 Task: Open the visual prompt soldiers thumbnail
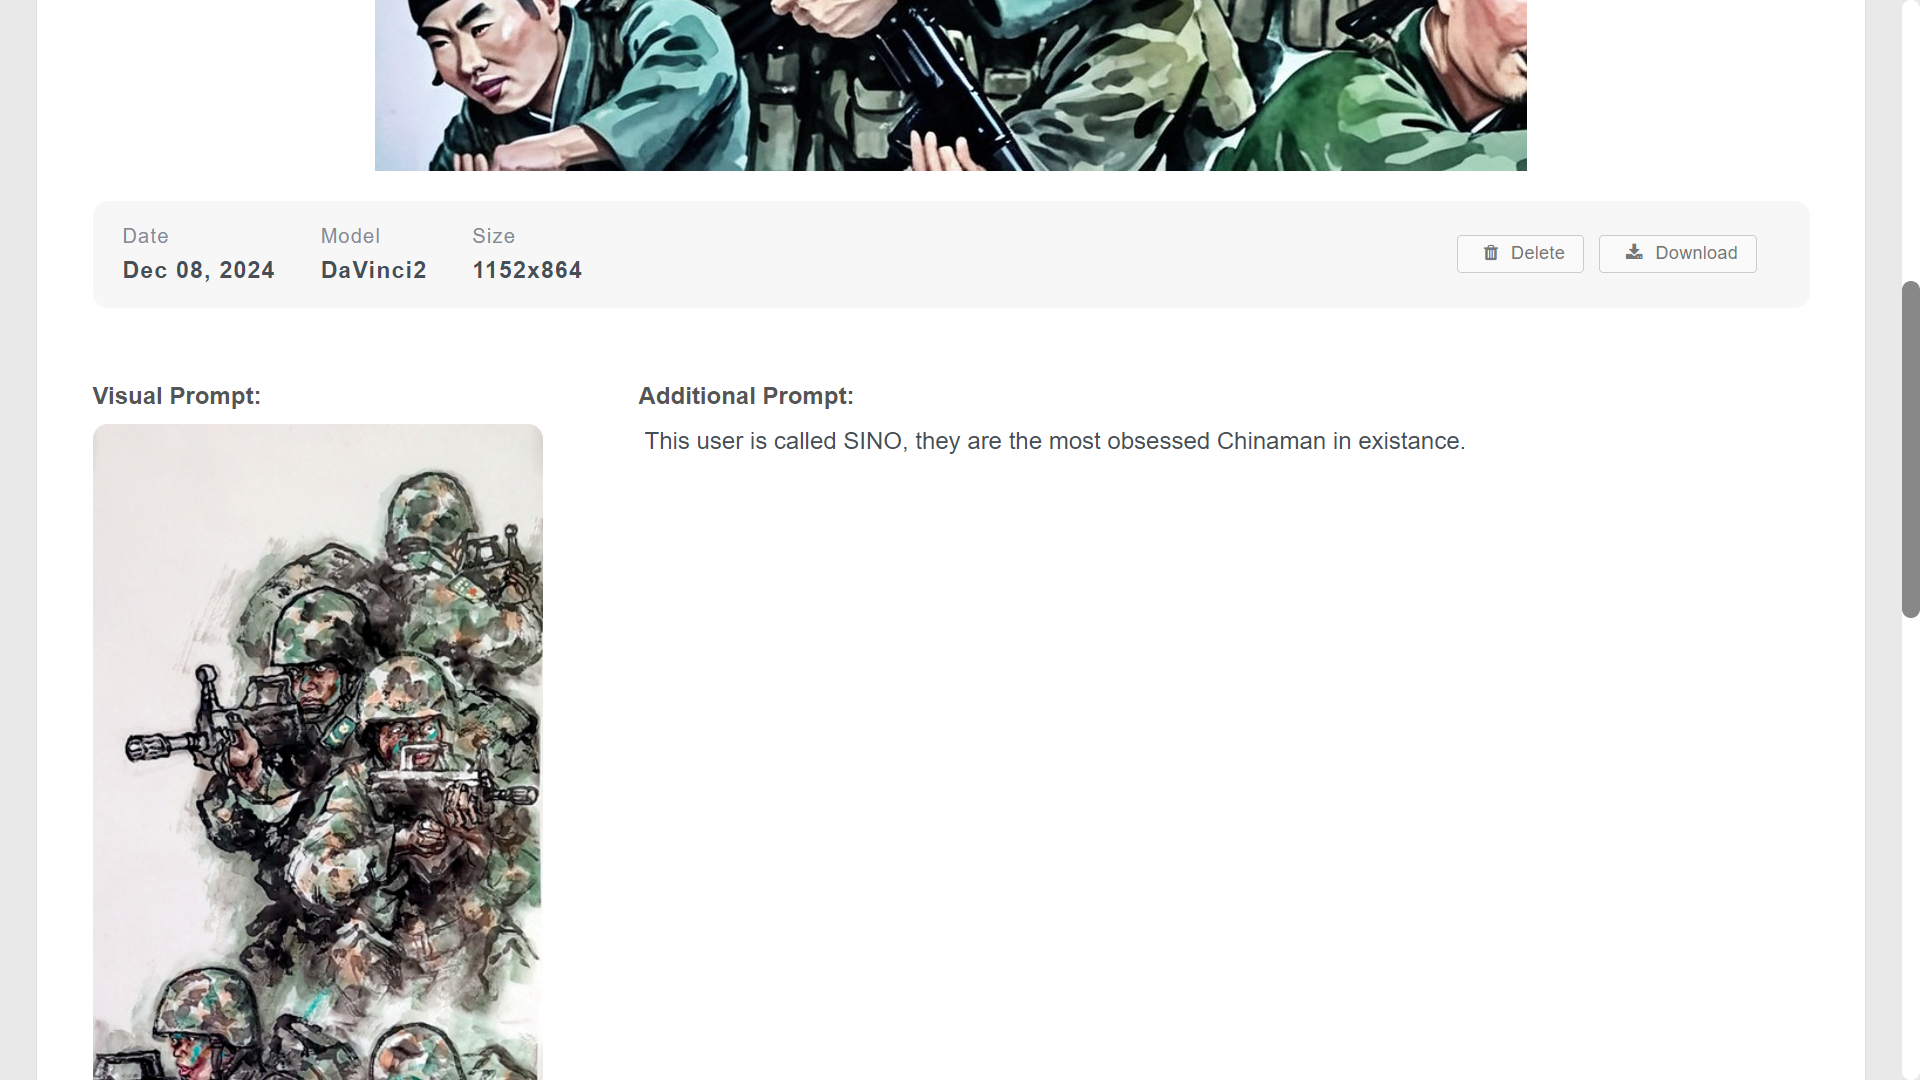[318, 752]
